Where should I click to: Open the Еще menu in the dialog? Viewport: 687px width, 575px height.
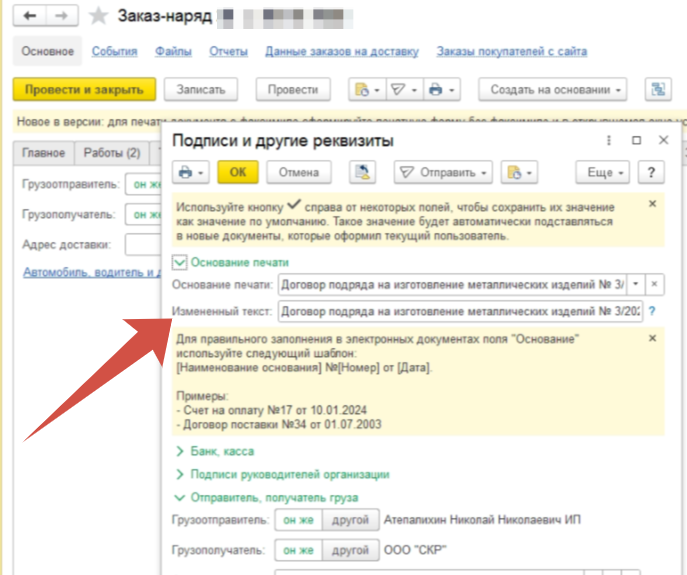click(602, 172)
